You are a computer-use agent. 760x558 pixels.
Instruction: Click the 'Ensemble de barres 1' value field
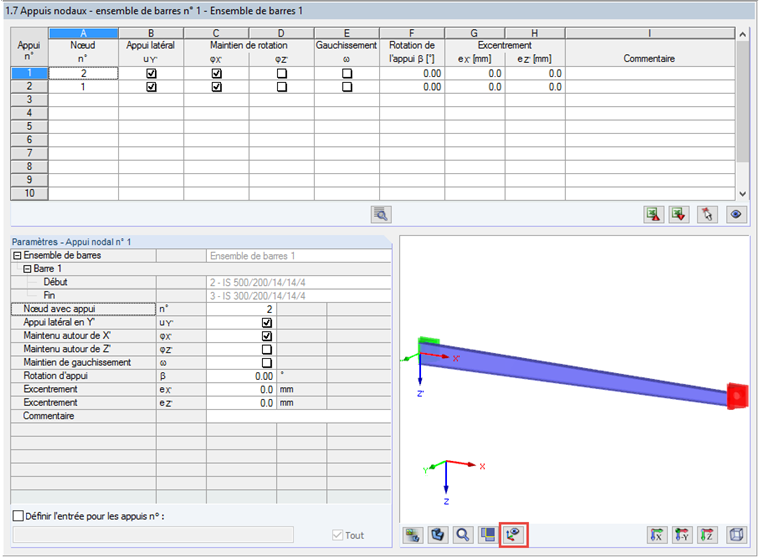click(x=299, y=255)
